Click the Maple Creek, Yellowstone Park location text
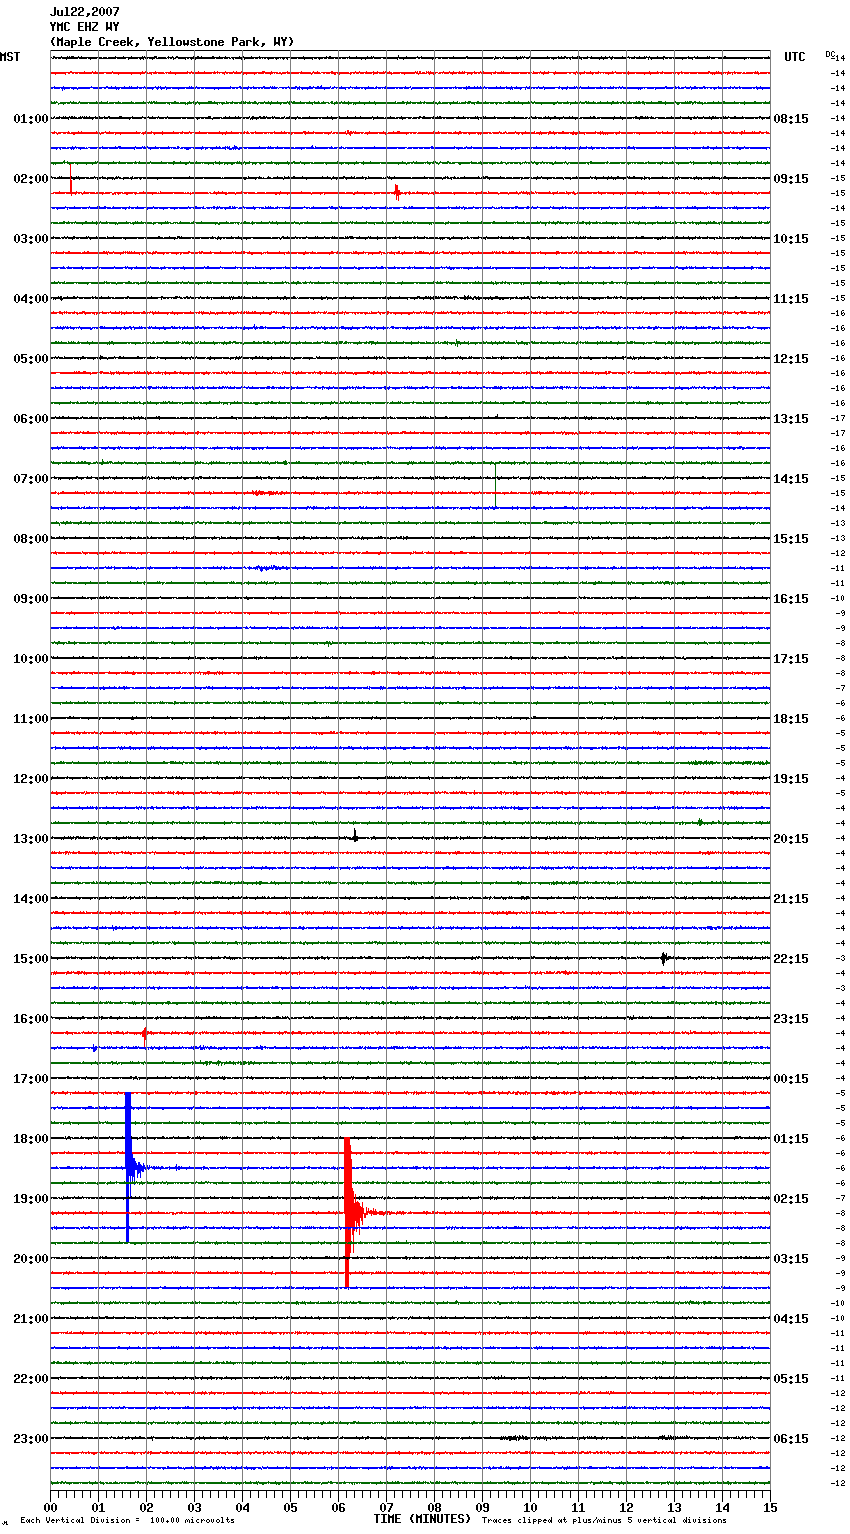The height and width of the screenshot is (1534, 850). pos(172,42)
